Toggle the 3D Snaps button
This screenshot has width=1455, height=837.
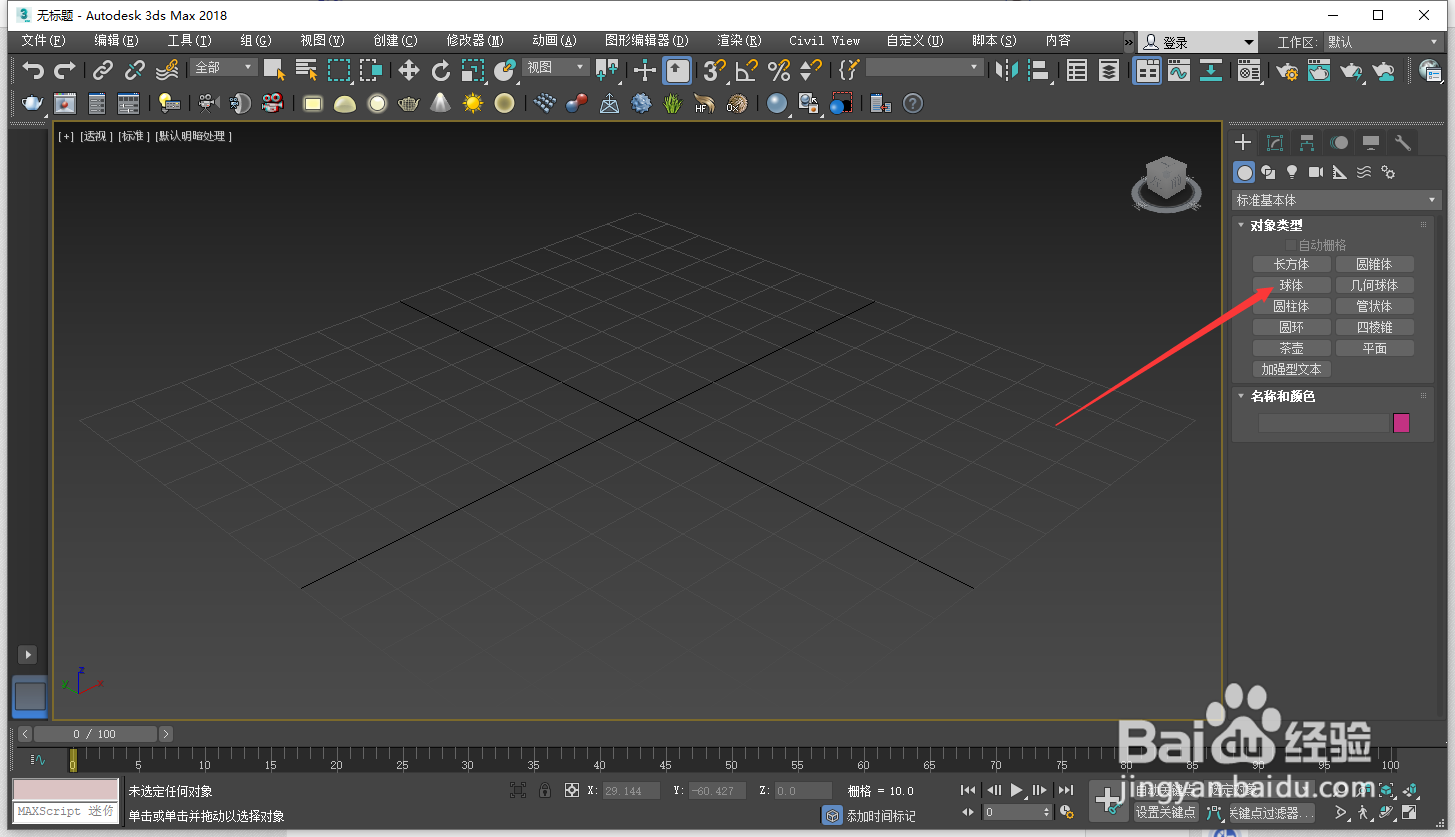point(714,70)
